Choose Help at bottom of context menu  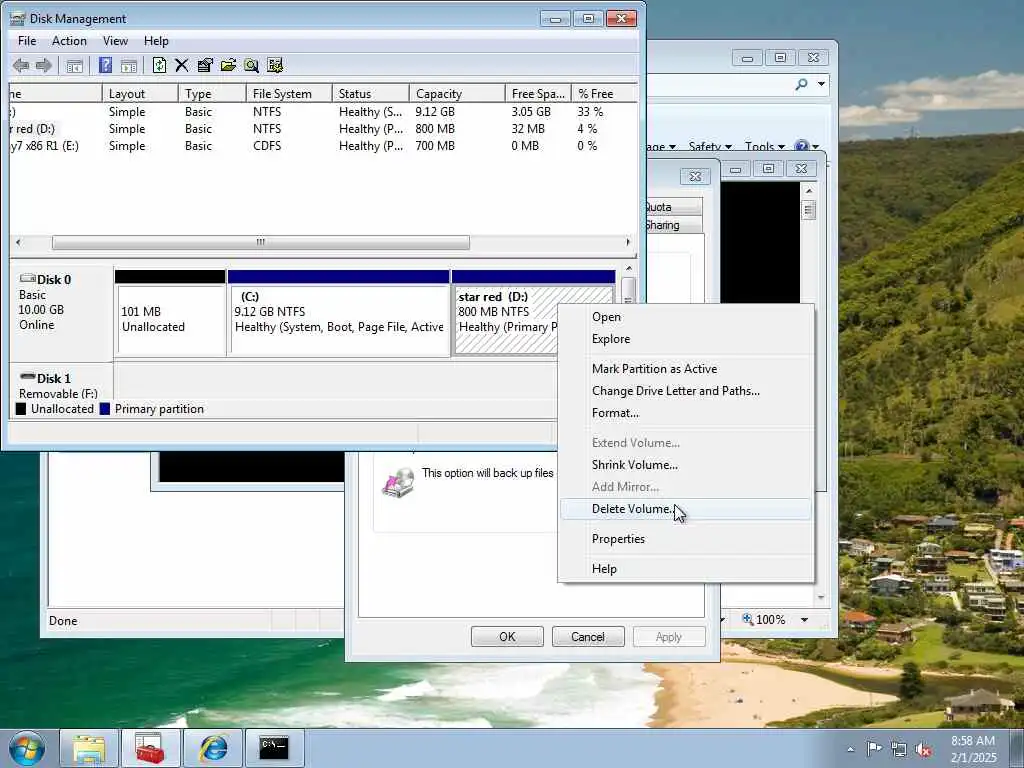pos(685,569)
